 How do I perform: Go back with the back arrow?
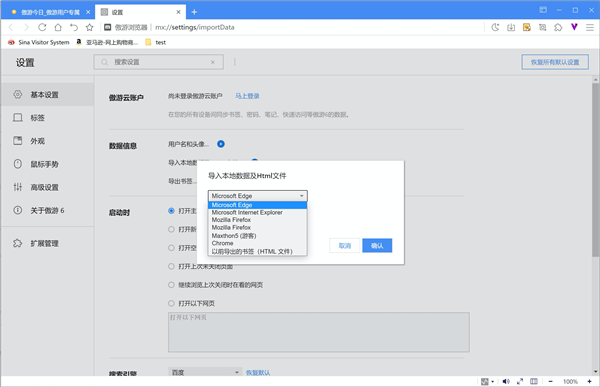(x=11, y=27)
